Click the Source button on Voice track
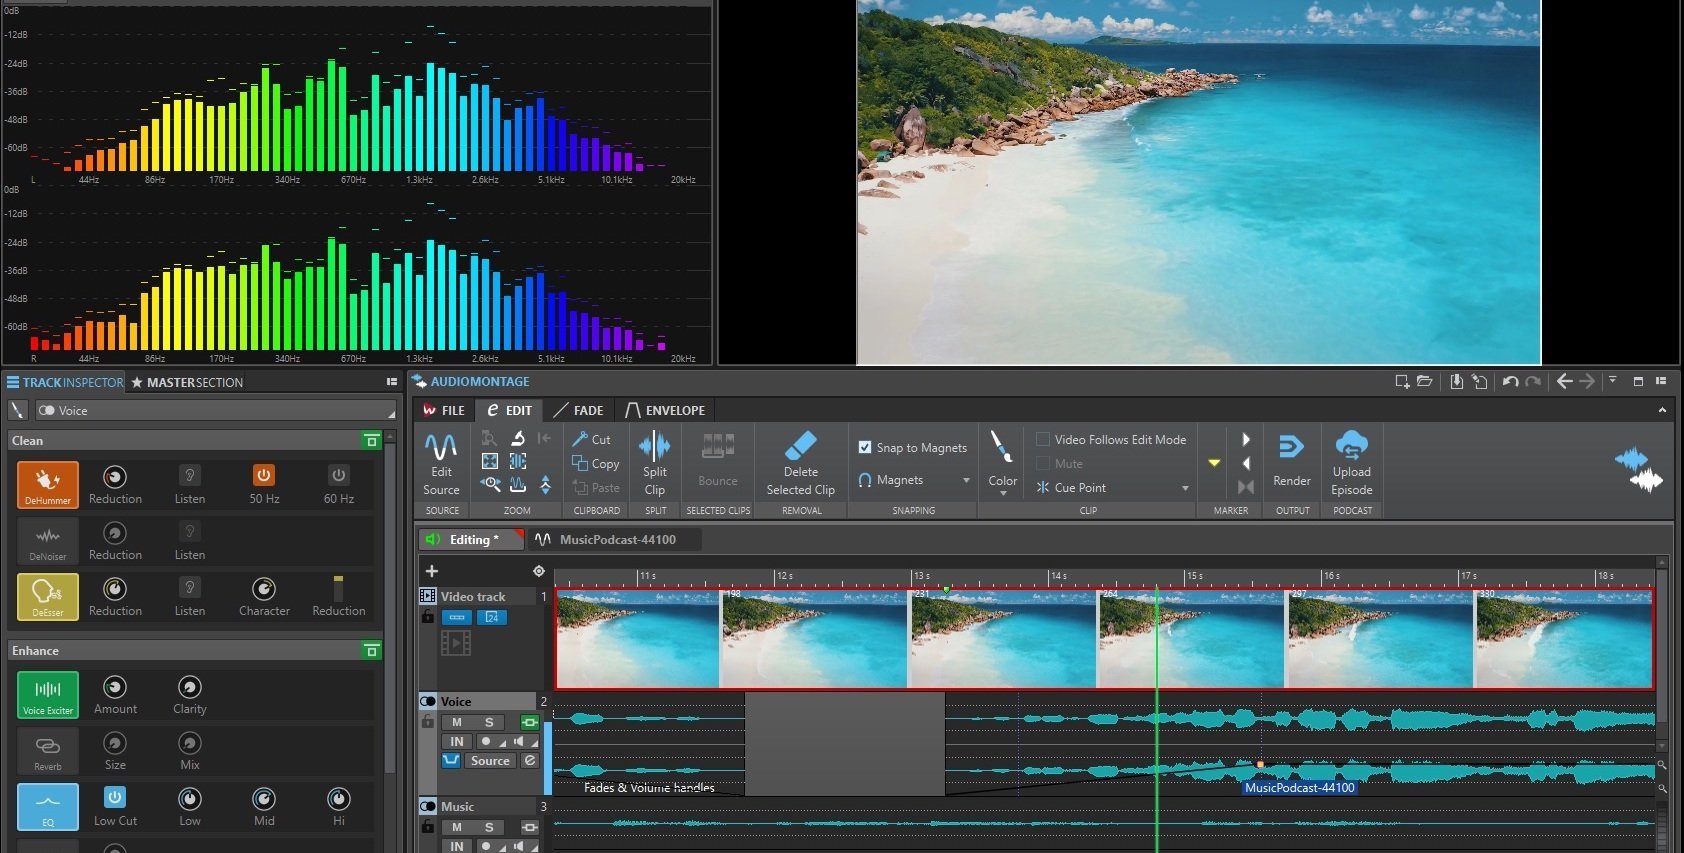This screenshot has width=1684, height=853. [490, 761]
